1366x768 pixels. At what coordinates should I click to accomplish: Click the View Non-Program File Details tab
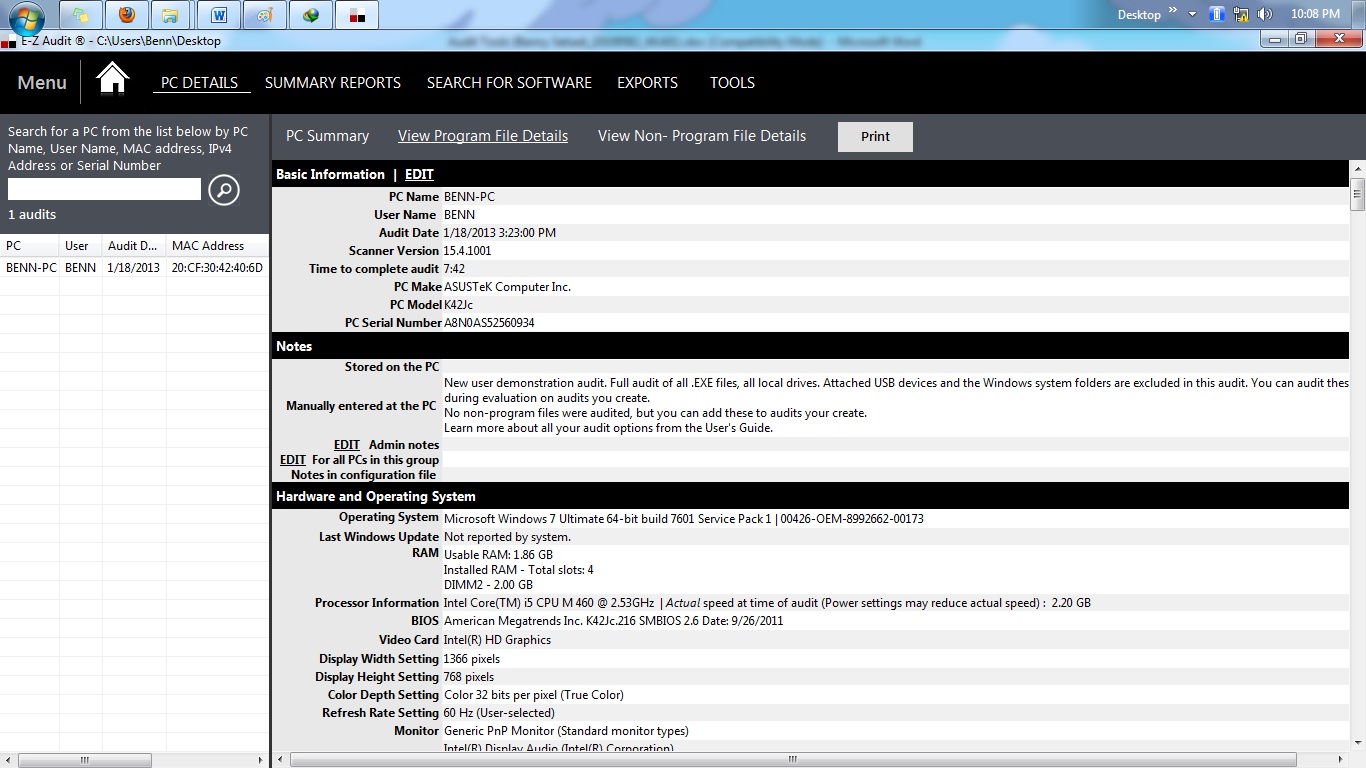[701, 135]
